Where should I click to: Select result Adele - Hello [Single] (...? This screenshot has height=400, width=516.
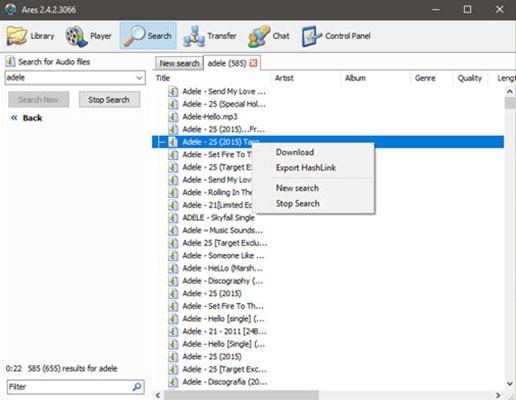click(x=224, y=344)
